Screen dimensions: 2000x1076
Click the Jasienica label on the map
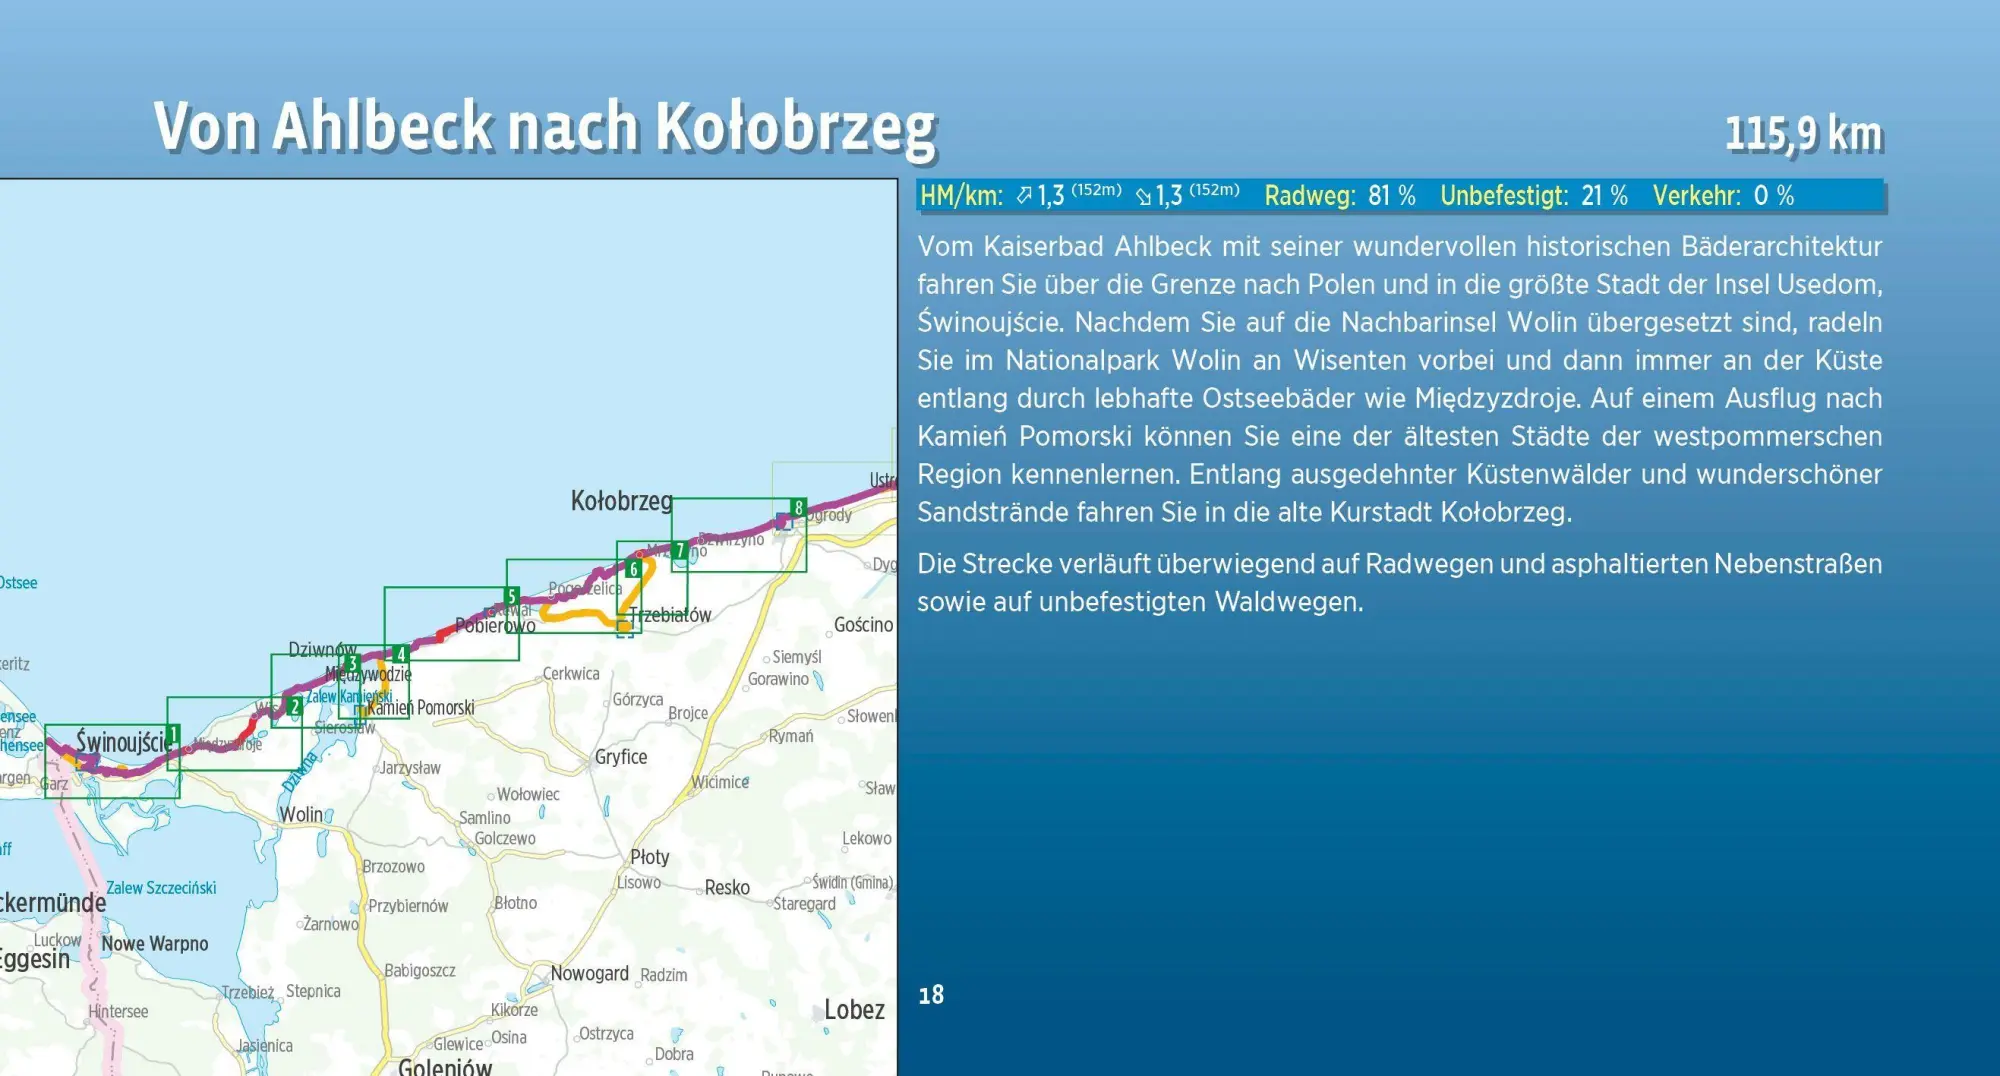click(265, 1046)
